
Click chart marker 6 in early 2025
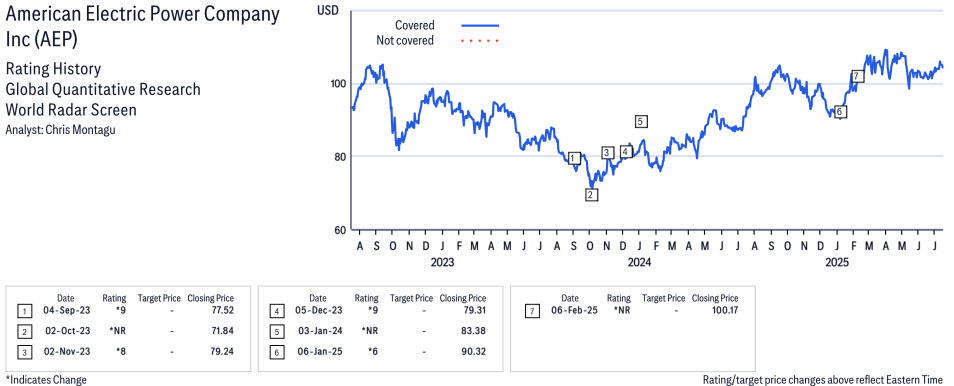pos(840,111)
